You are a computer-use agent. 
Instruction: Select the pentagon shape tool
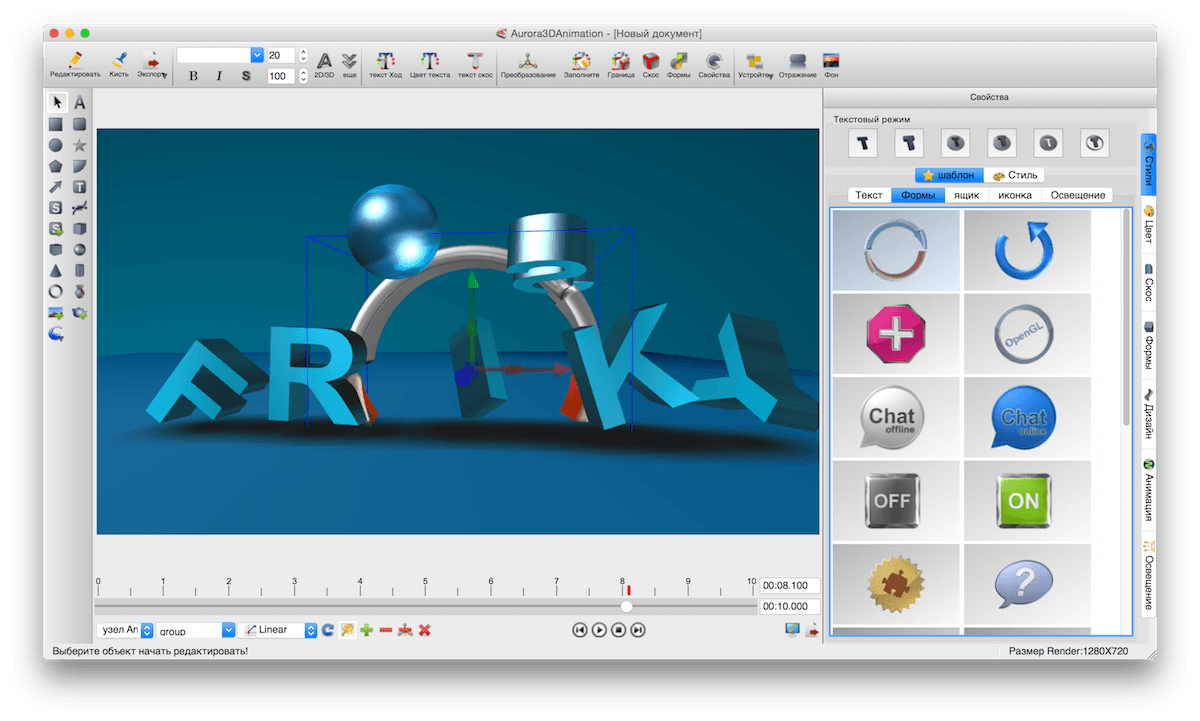(x=57, y=166)
